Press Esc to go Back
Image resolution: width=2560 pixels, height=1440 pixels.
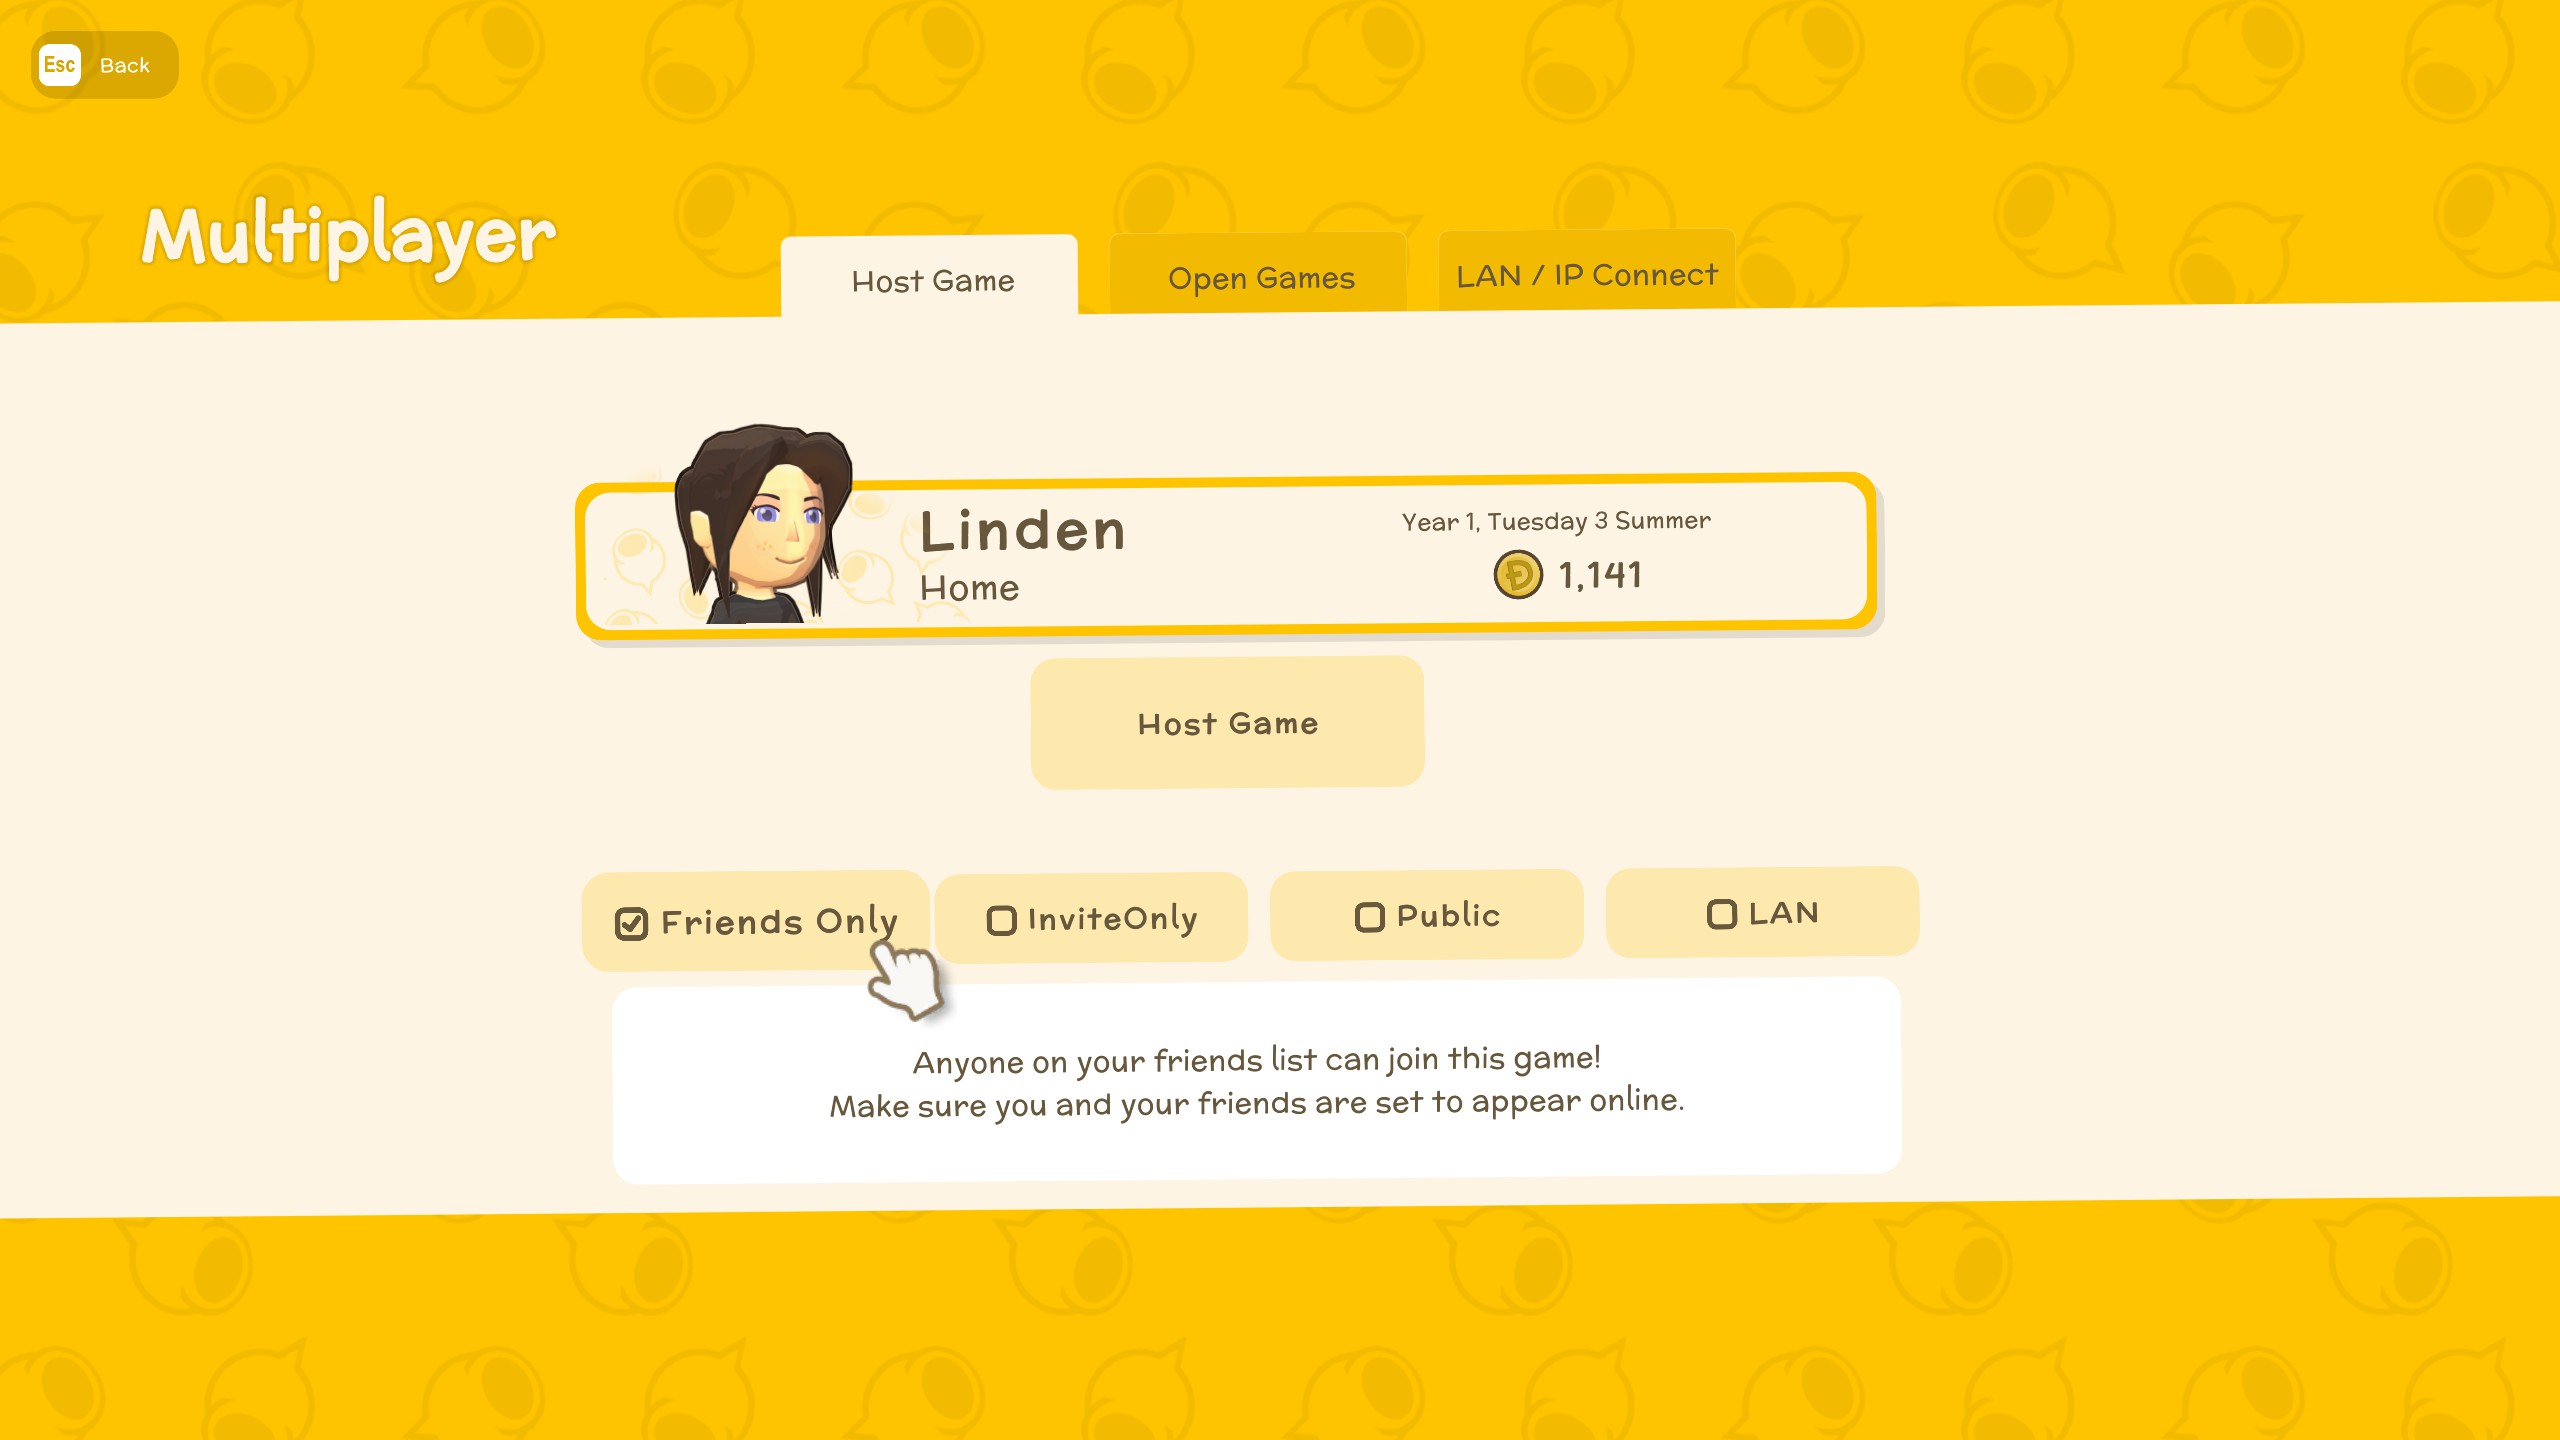point(102,65)
